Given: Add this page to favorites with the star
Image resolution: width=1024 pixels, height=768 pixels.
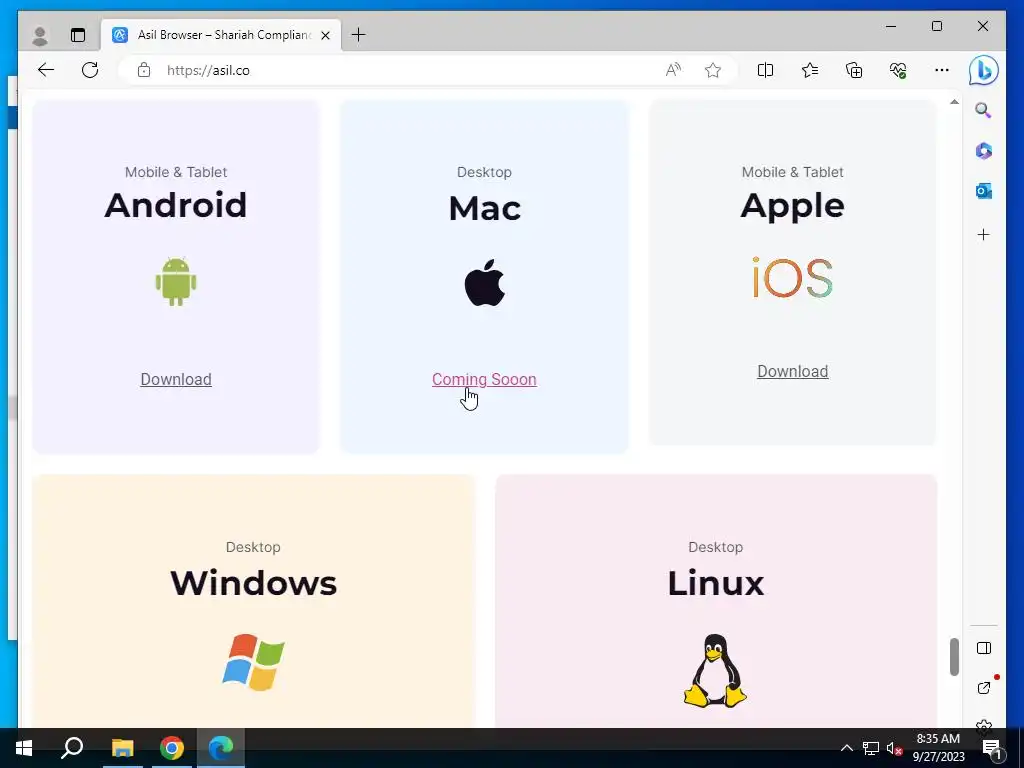Looking at the screenshot, I should [712, 70].
